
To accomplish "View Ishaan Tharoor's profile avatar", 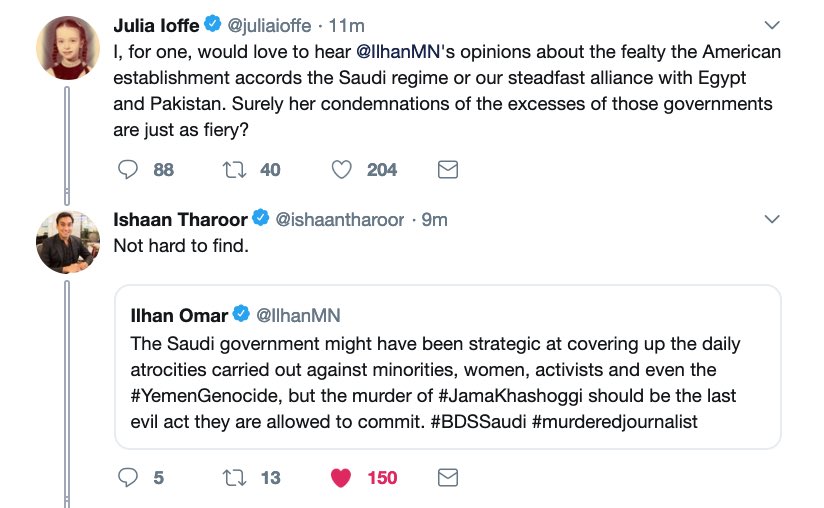I will (x=68, y=241).
